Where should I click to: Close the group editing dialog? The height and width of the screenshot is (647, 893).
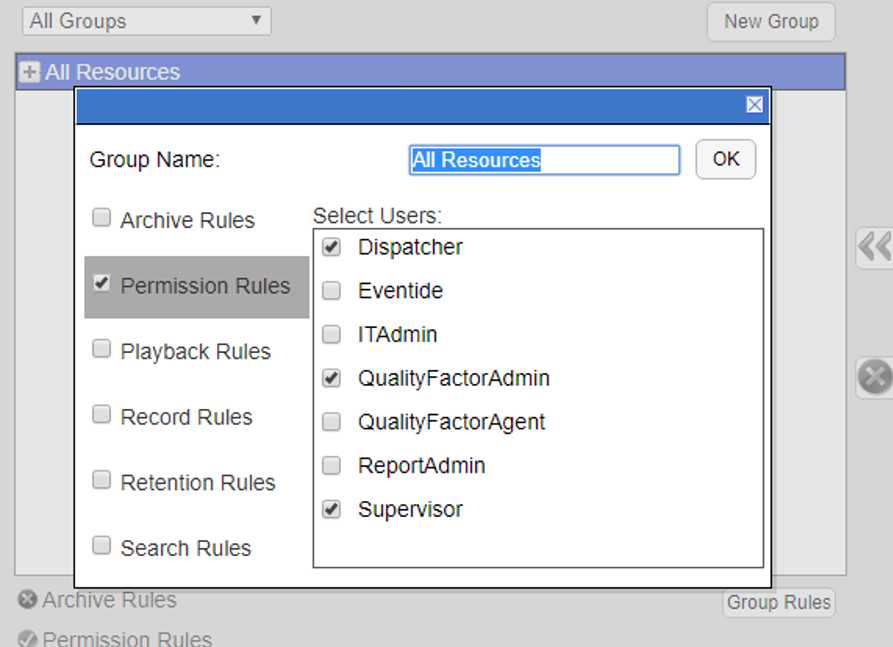pyautogui.click(x=754, y=104)
